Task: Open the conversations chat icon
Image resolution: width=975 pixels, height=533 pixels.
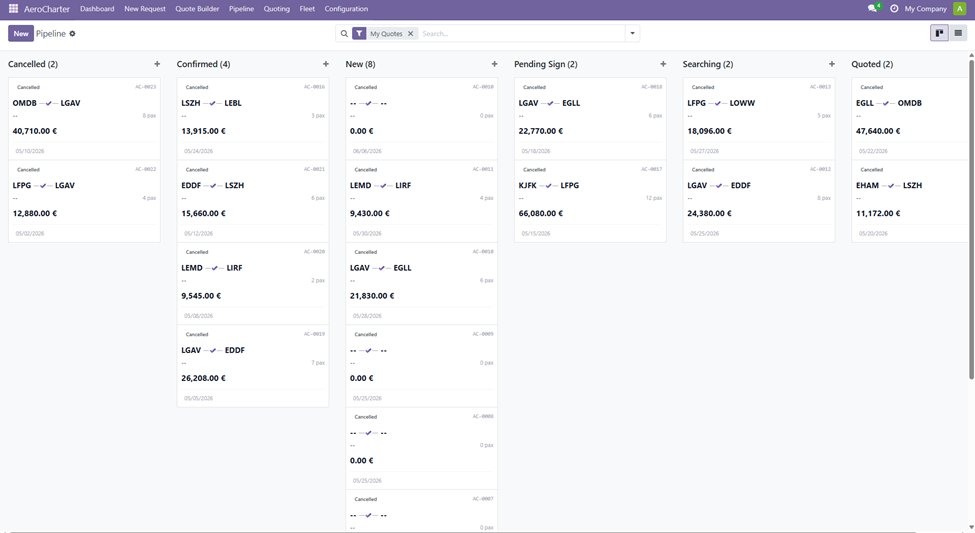Action: (x=872, y=9)
